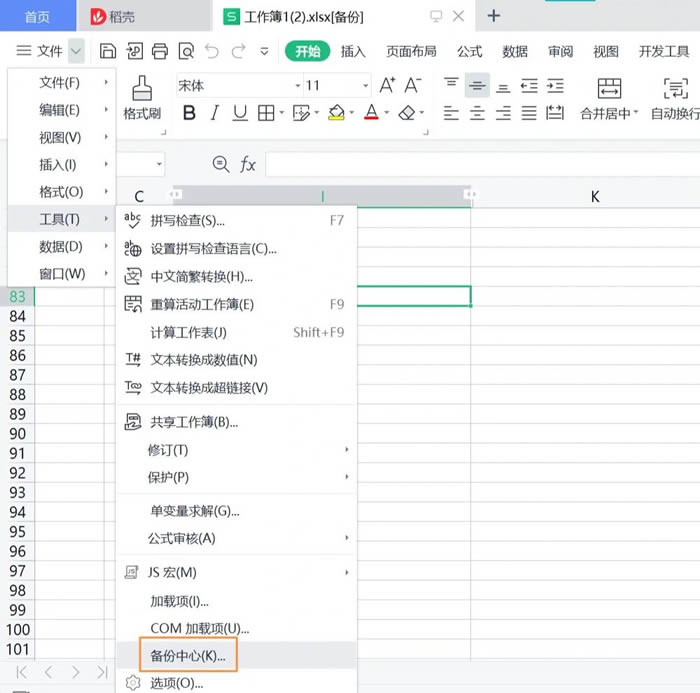Click the Redo arrow

tap(238, 51)
